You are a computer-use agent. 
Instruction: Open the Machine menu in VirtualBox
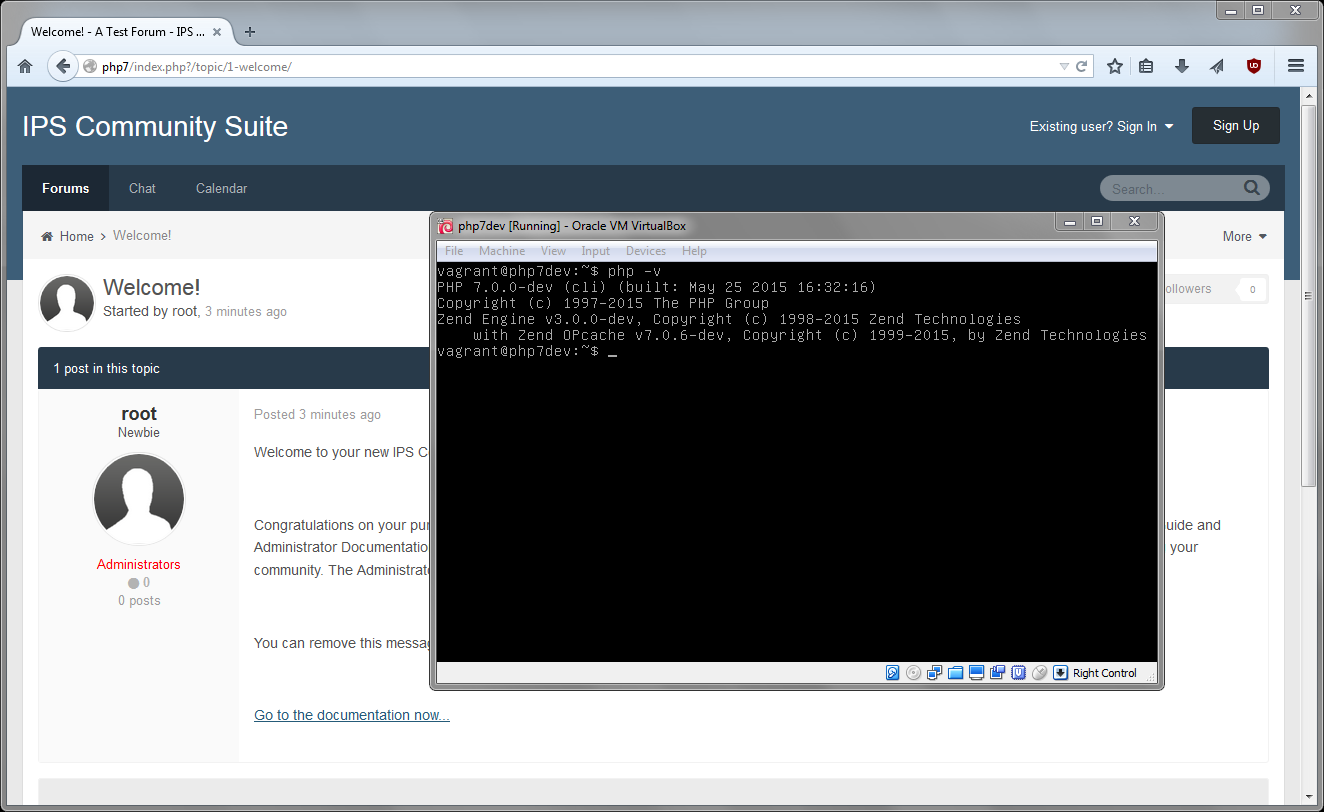(x=501, y=251)
